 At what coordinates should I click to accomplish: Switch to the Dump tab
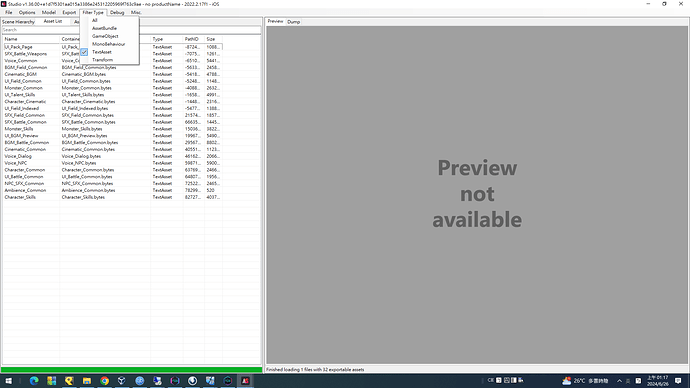pyautogui.click(x=294, y=22)
